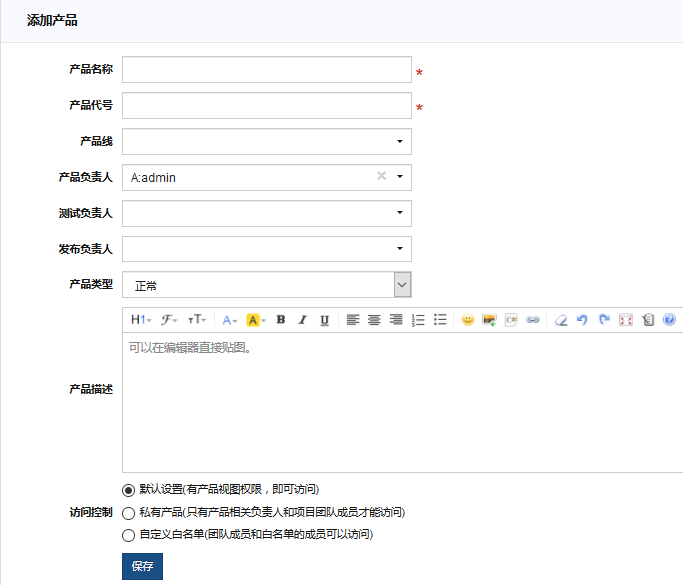Viewport: 683px width, 585px height.
Task: Open the 产品类型 dropdown showing 正常
Action: [267, 285]
